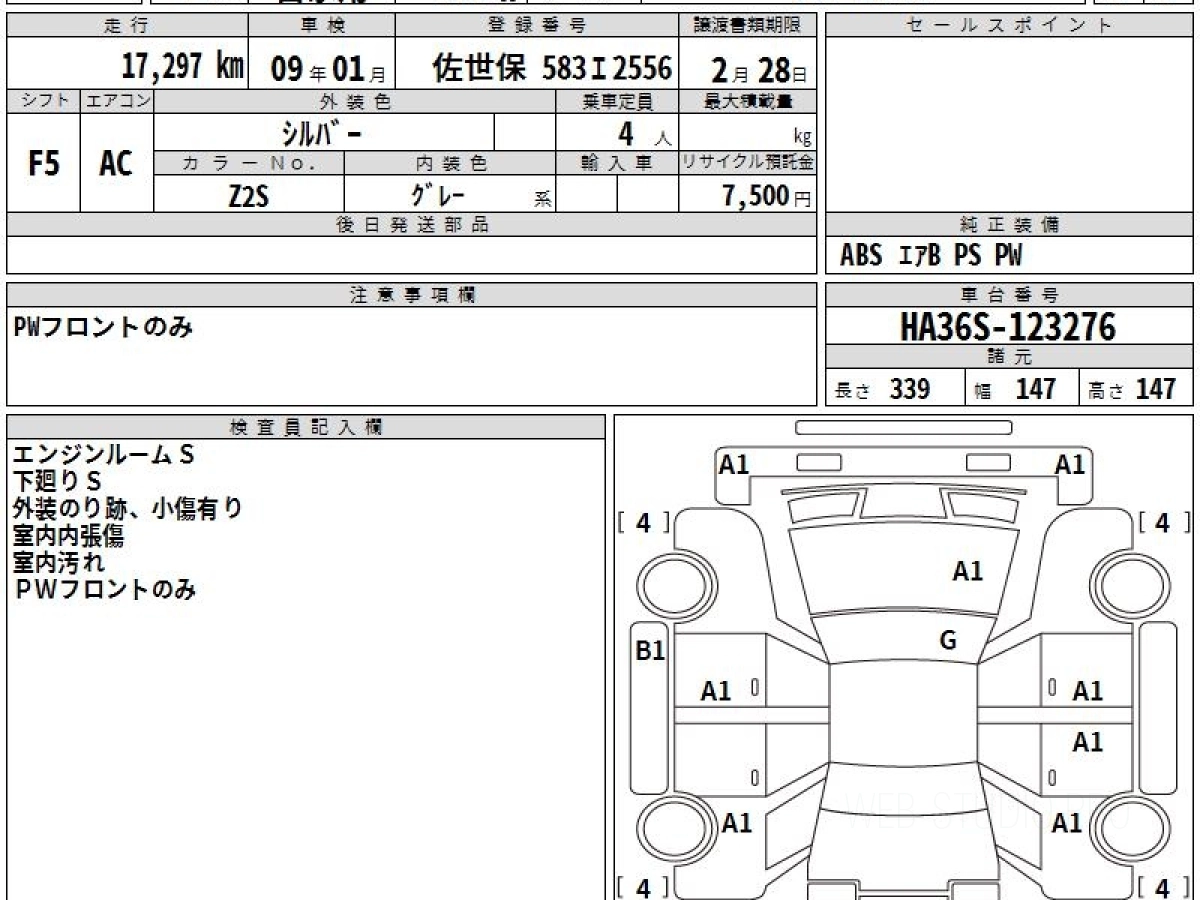
Task: Select the A1 mark on the hood
Action: [x=967, y=572]
